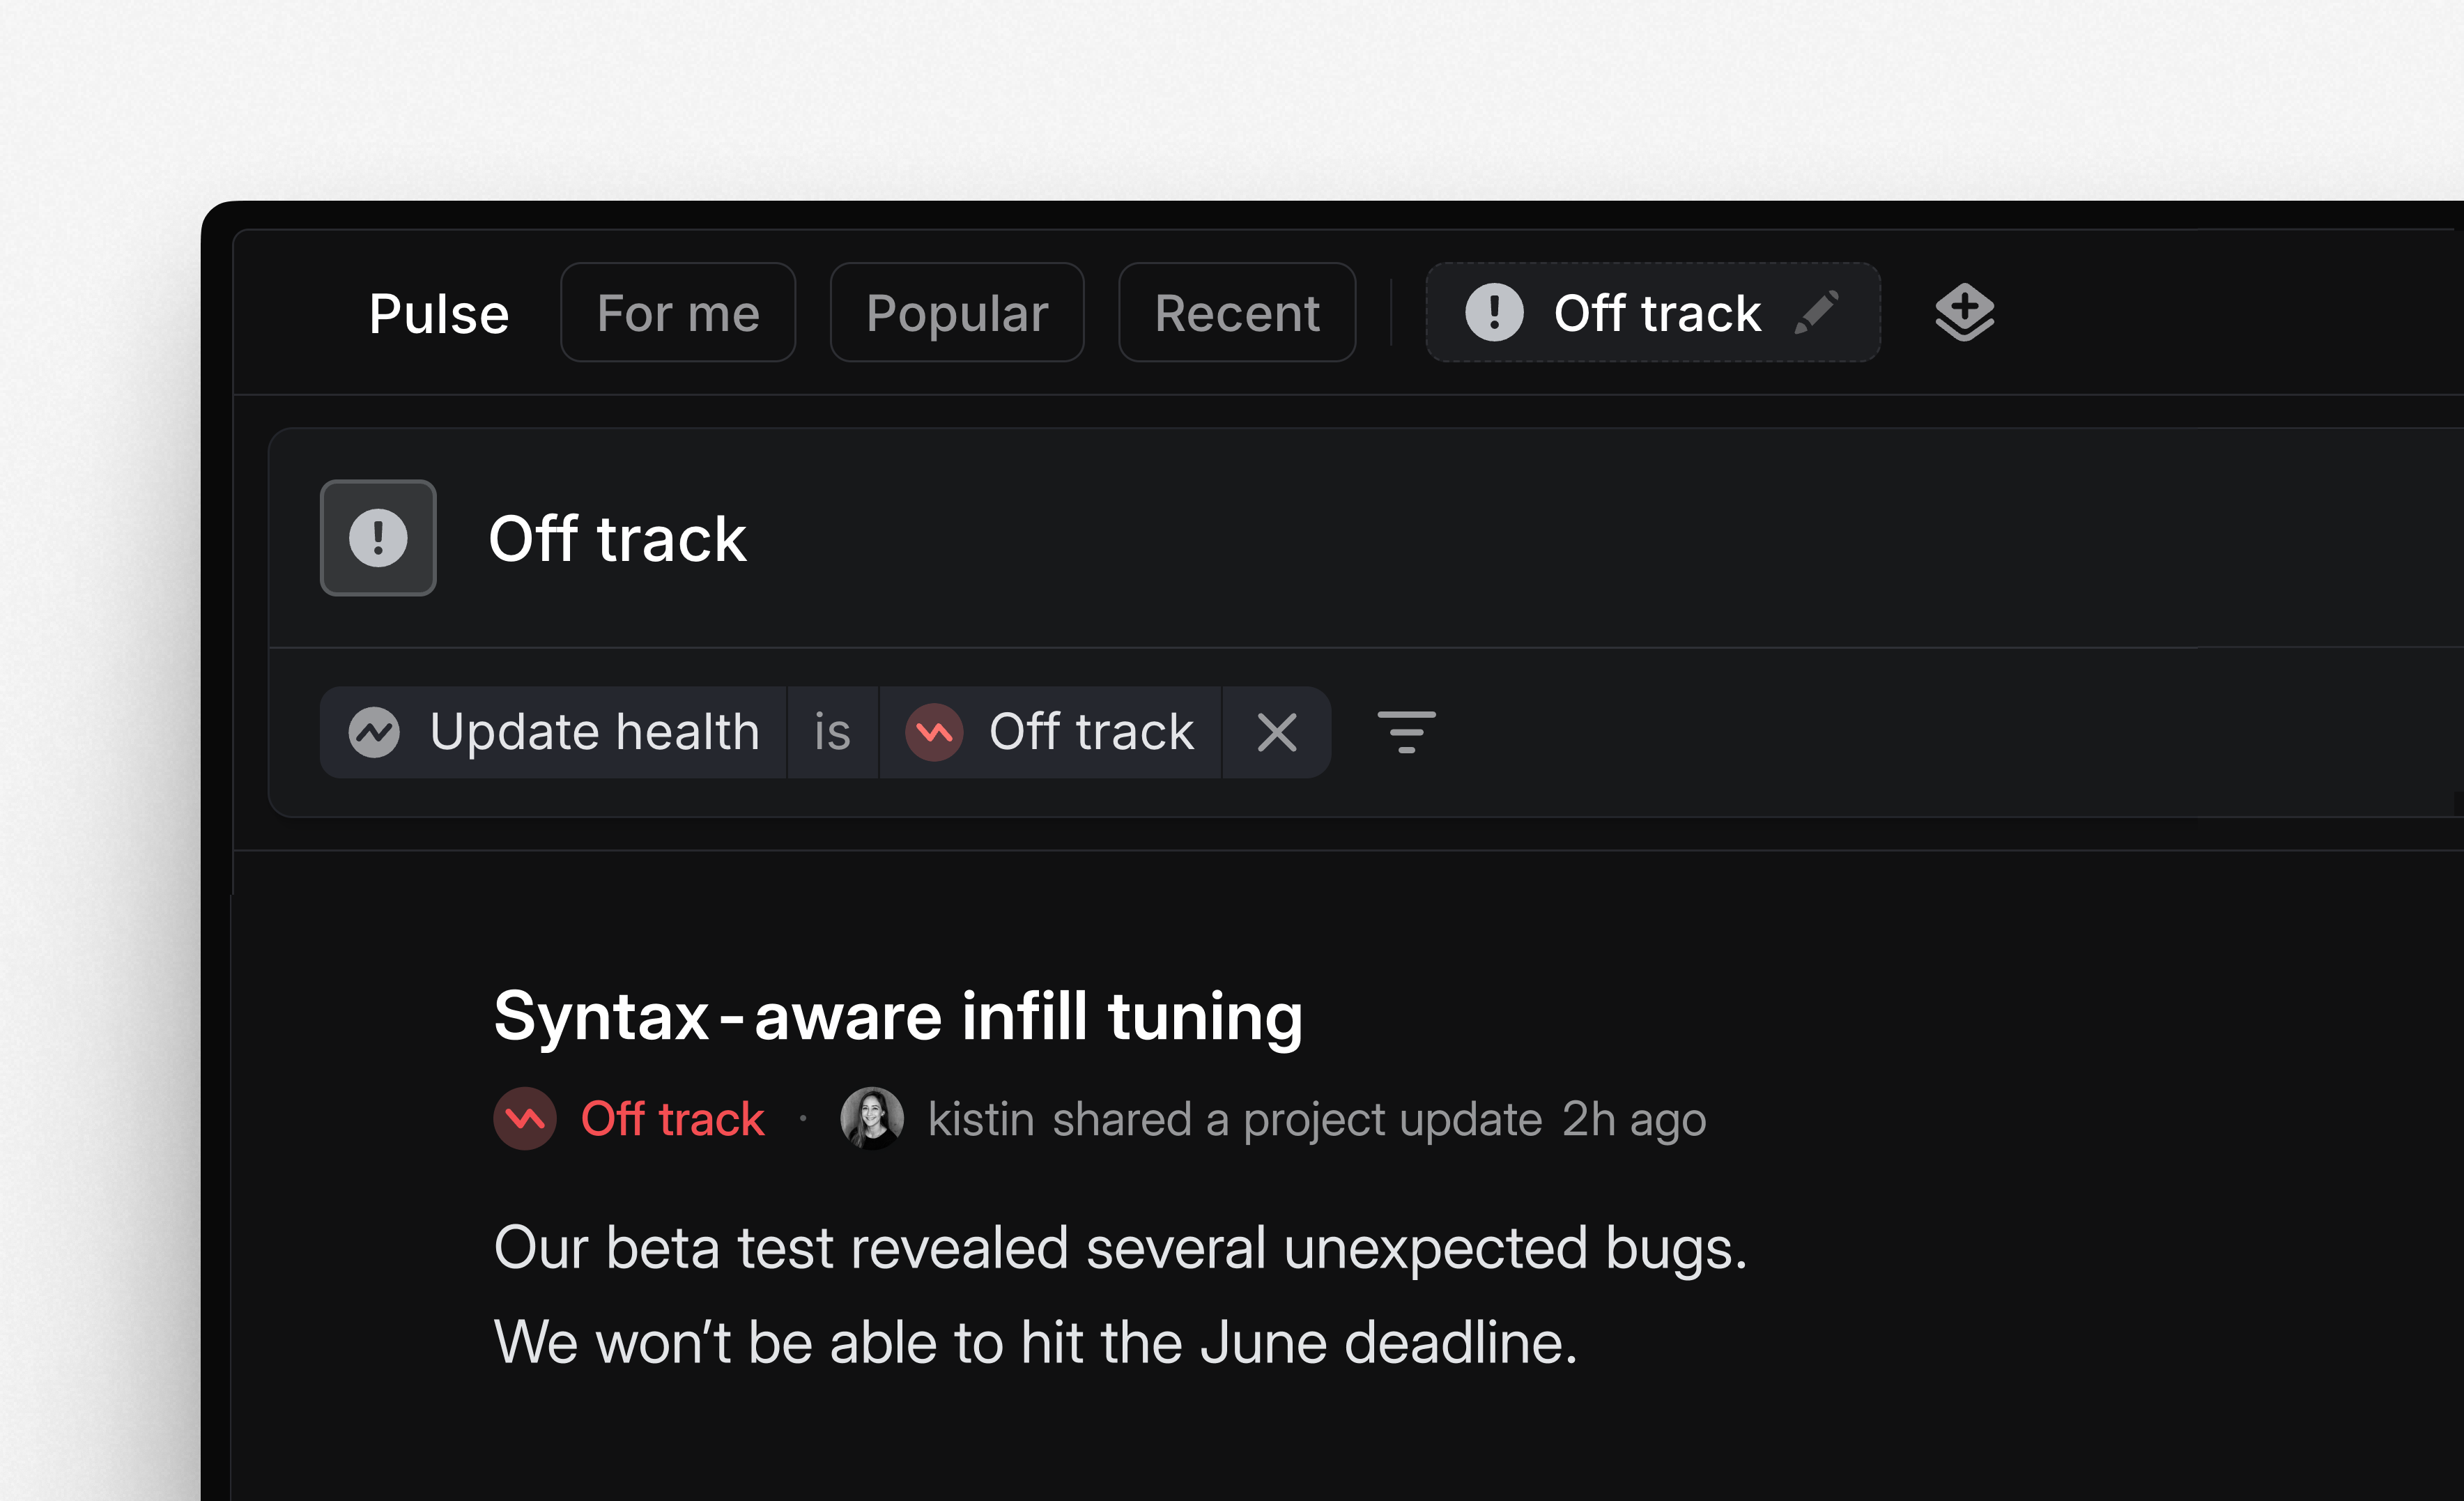Screen dimensions: 2464x1501
Task: Click kistin's profile avatar
Action: [x=872, y=1119]
